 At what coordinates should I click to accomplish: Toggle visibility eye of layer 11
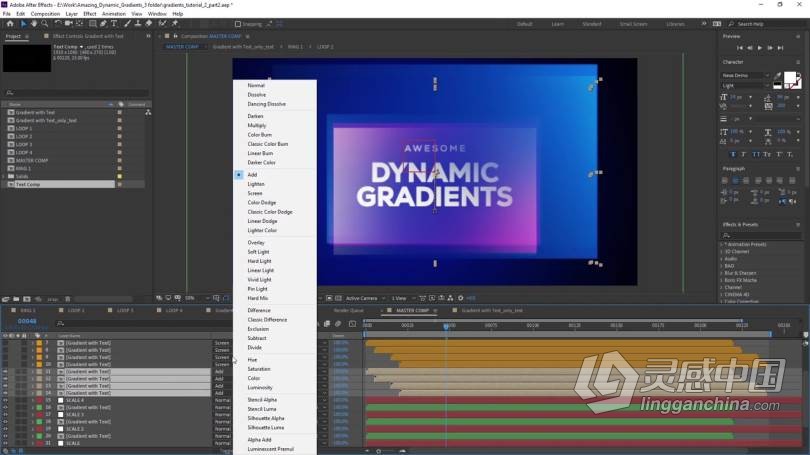point(5,372)
